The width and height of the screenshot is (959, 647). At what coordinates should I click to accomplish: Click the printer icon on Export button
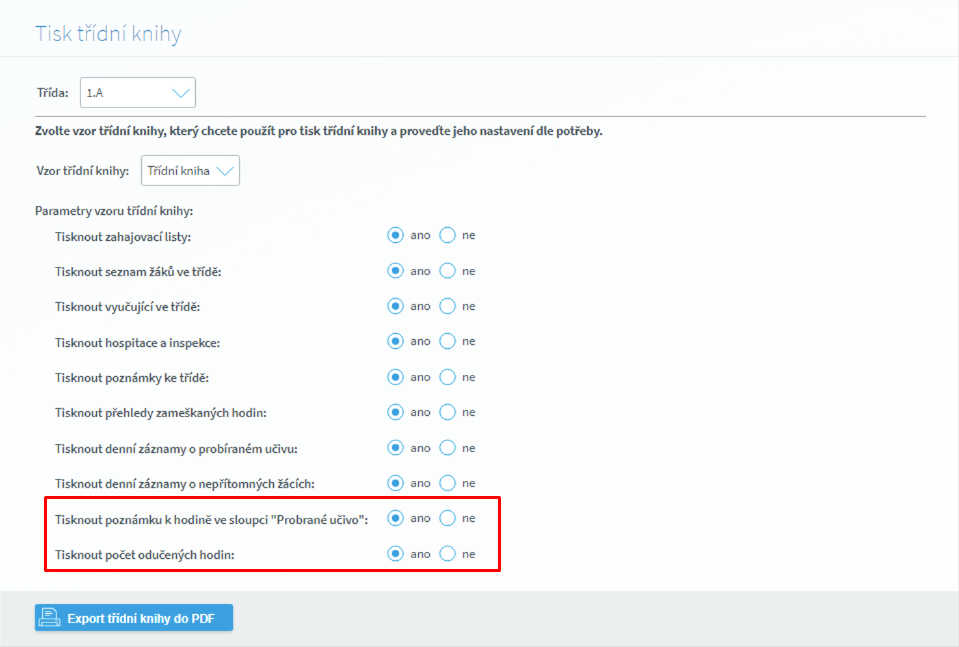(x=49, y=618)
